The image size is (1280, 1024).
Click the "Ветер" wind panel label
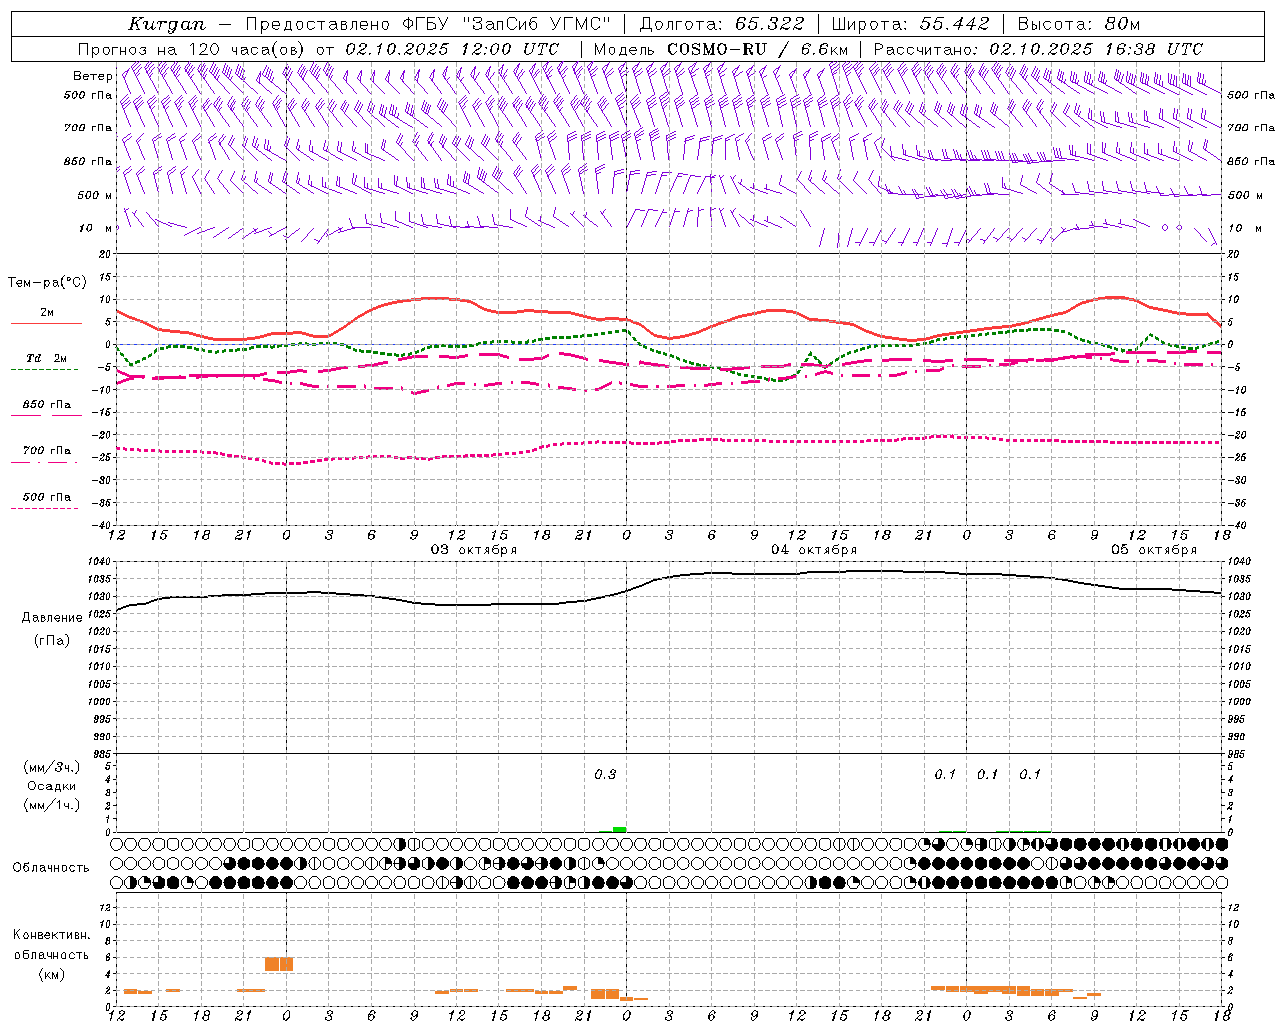pyautogui.click(x=92, y=76)
